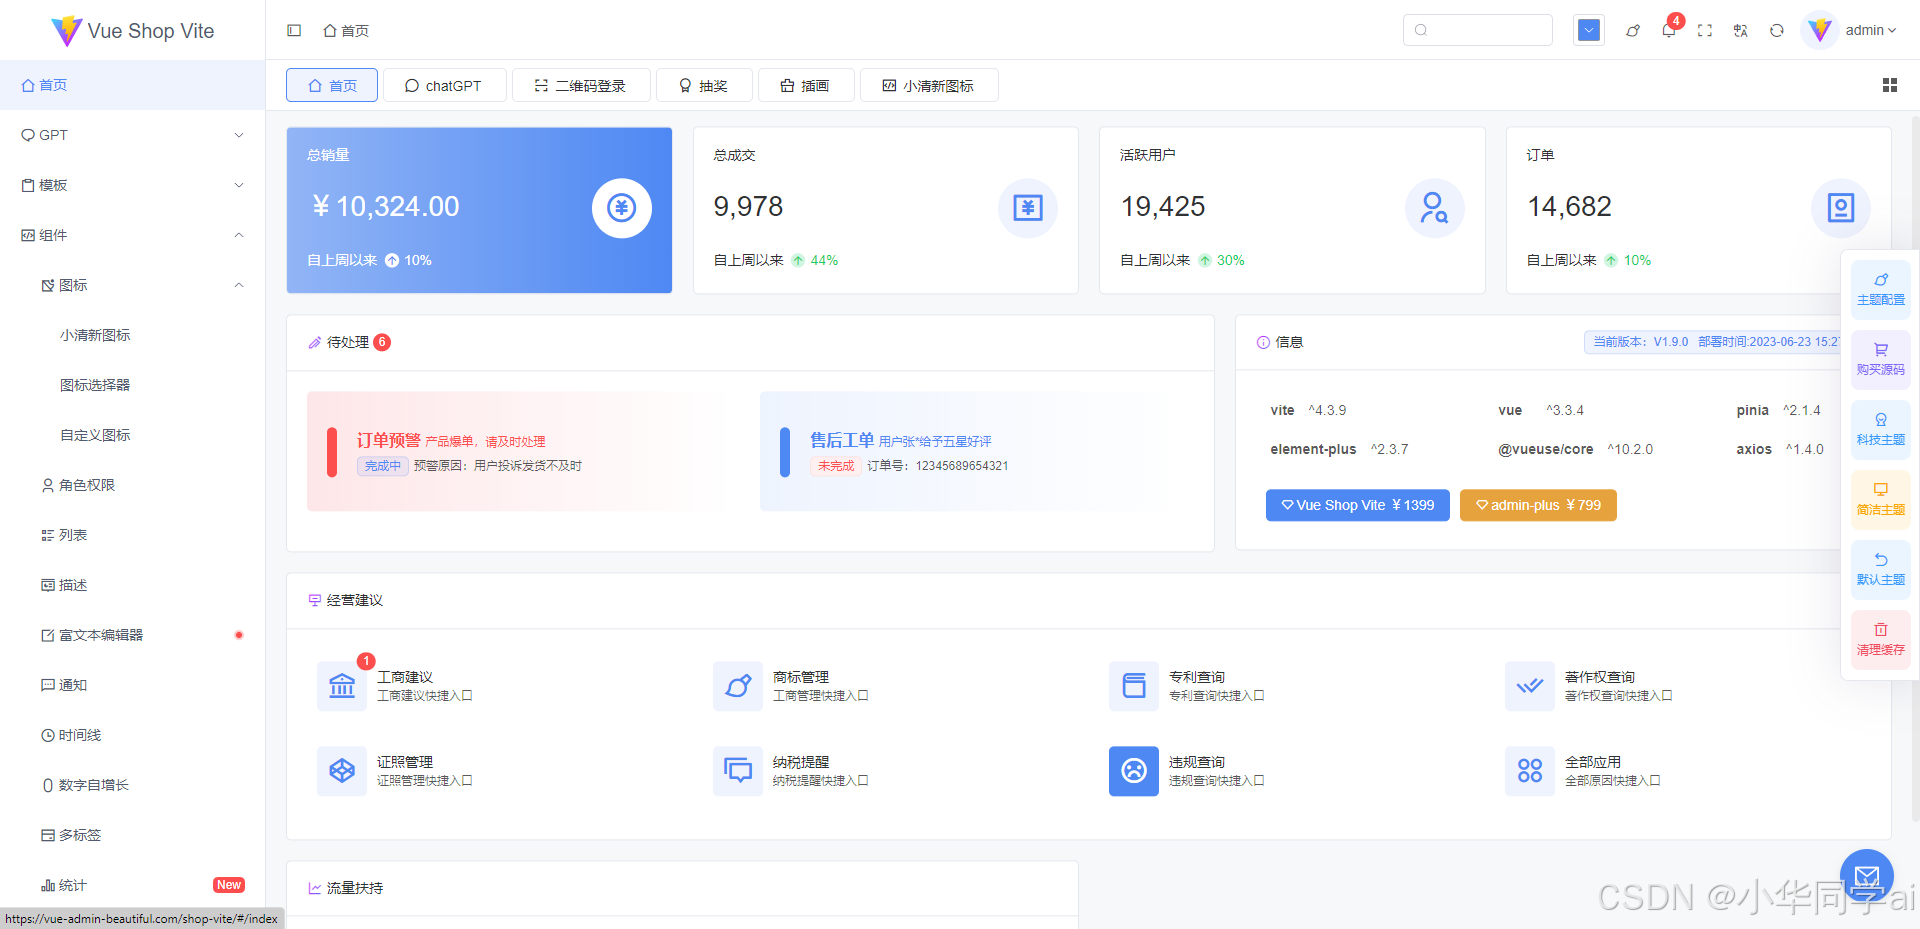Open the 二维码登录 tab
This screenshot has width=1920, height=929.
[580, 85]
